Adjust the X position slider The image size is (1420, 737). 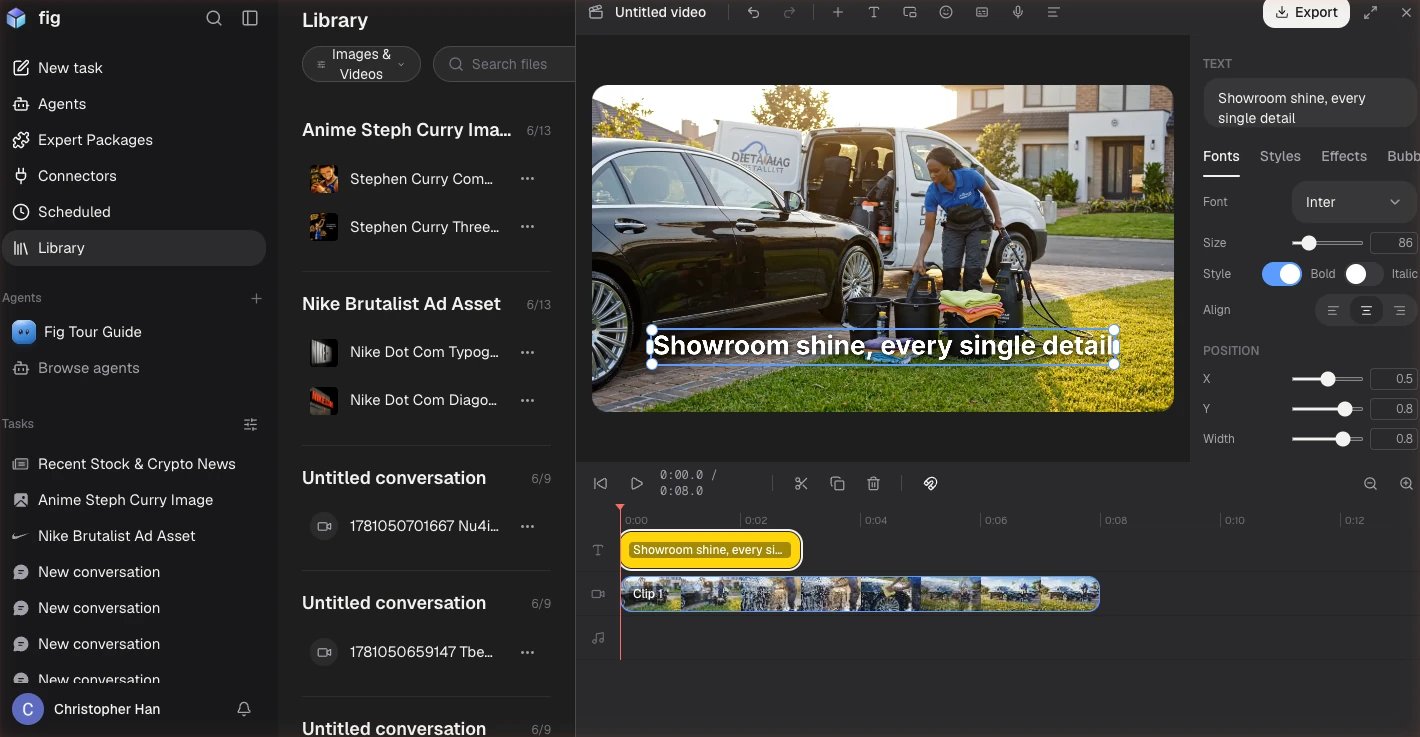(1327, 379)
